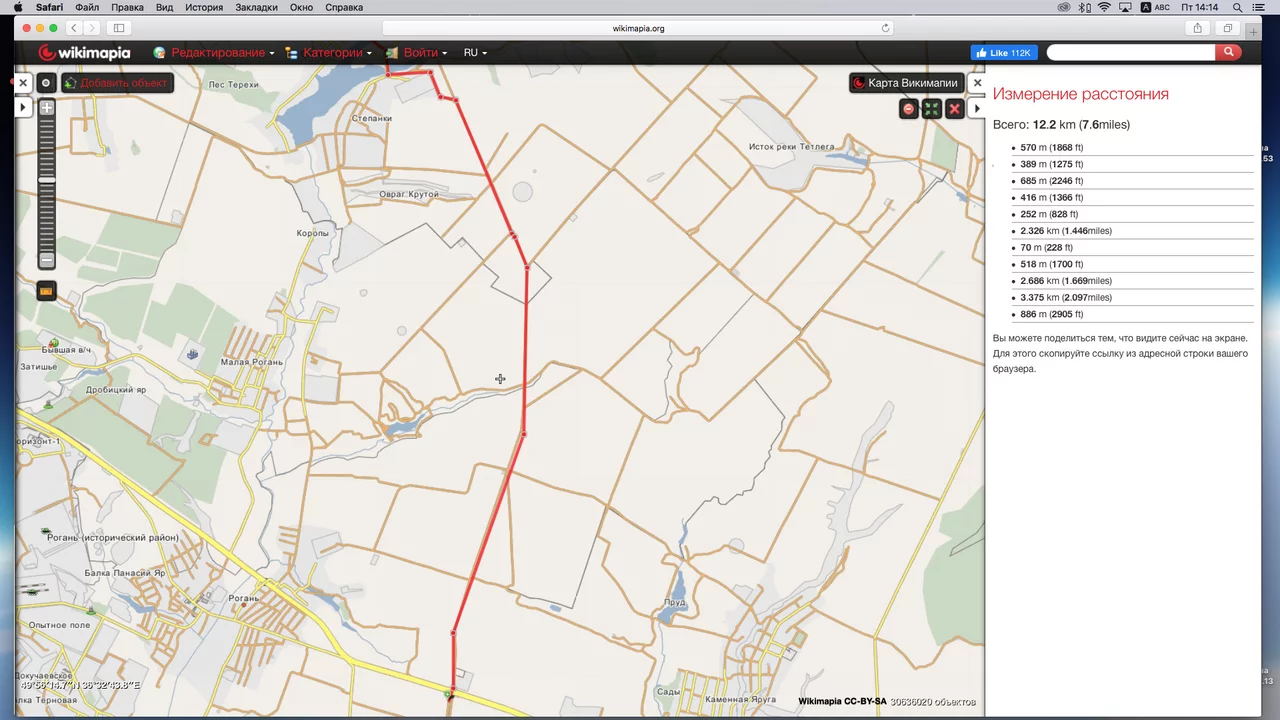Screen dimensions: 1280x720
Task: Click the Степанки place label on the map
Action: (372, 118)
